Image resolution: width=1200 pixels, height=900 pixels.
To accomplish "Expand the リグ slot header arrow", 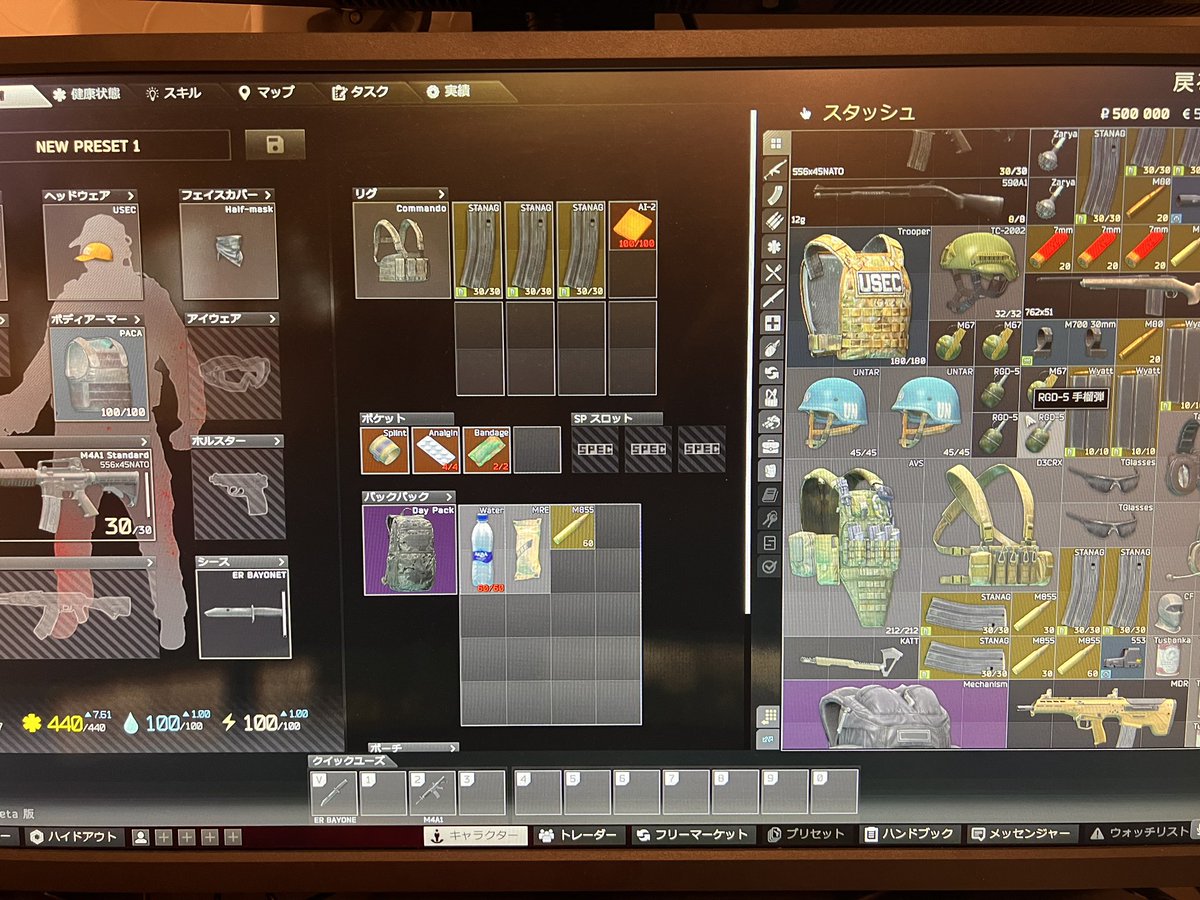I will coord(441,194).
